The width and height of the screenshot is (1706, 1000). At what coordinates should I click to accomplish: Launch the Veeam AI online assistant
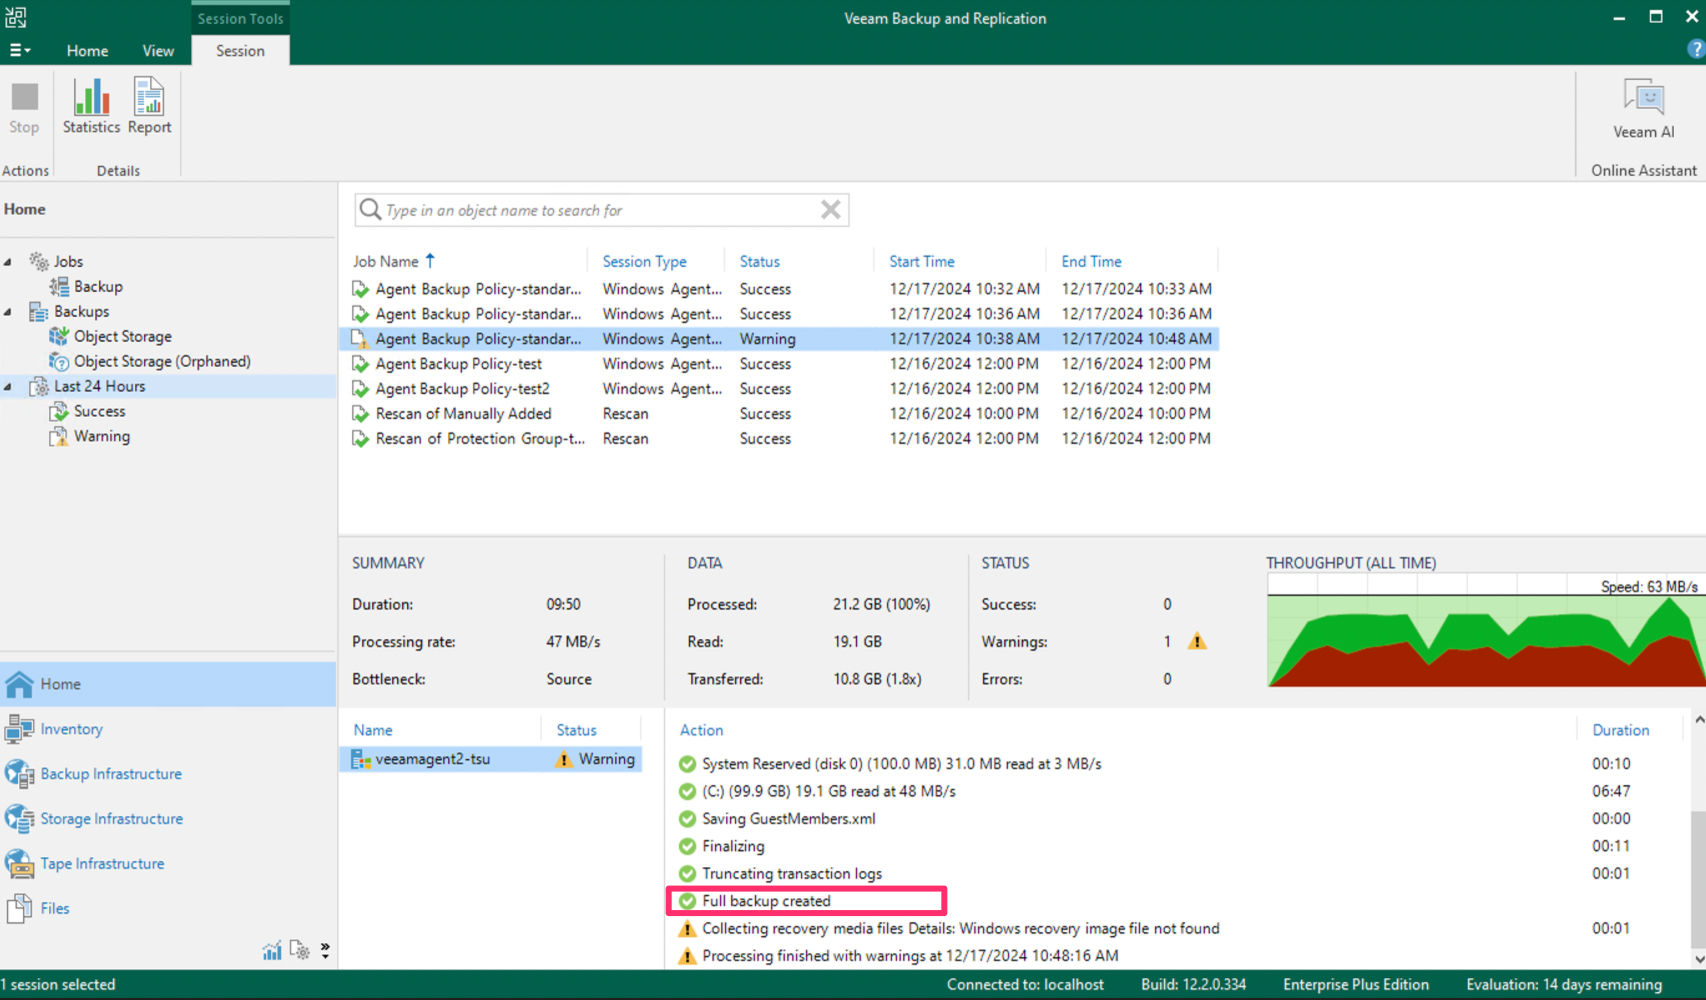coord(1643,110)
